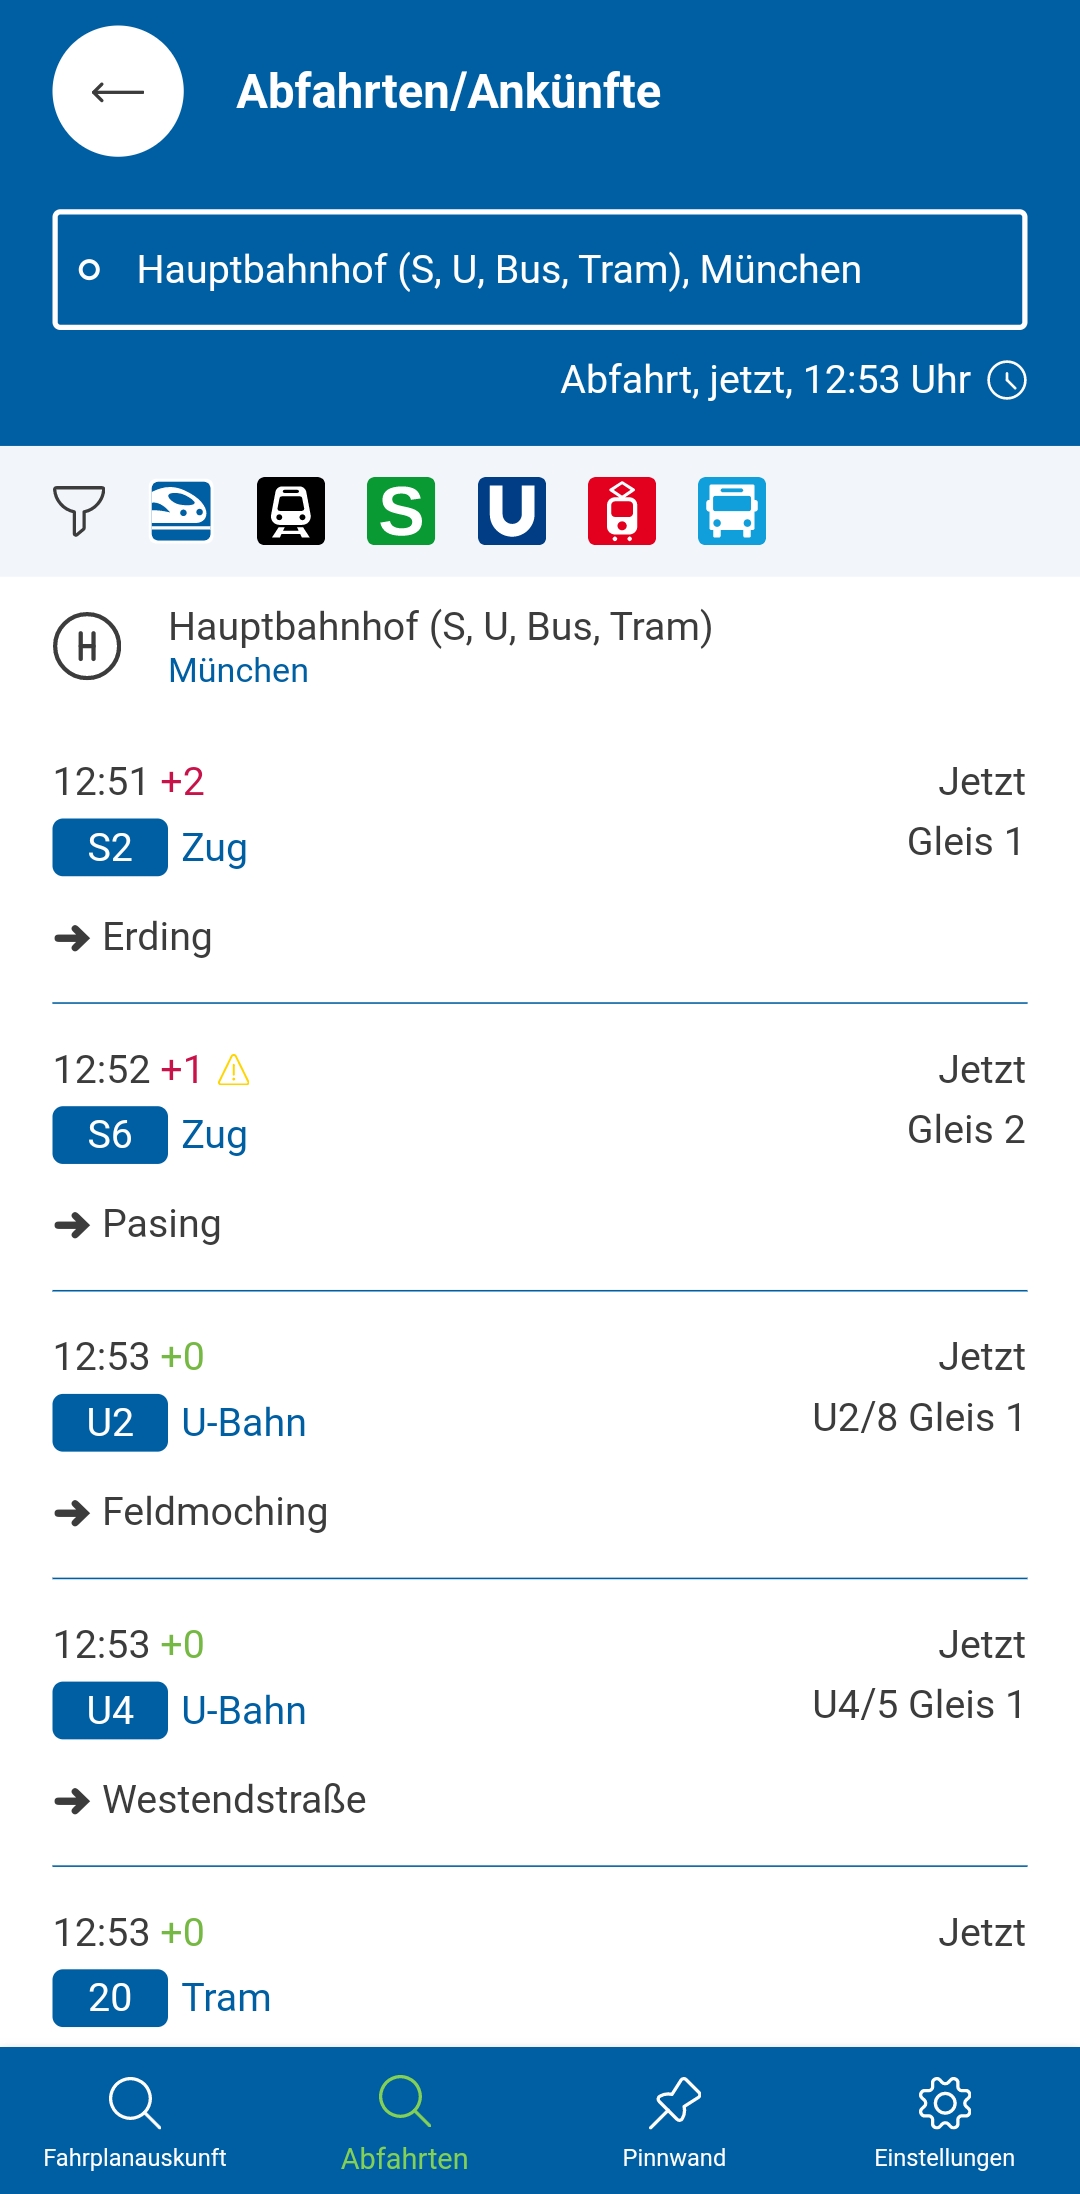
Task: Toggle the red tram filter icon
Action: tap(622, 510)
